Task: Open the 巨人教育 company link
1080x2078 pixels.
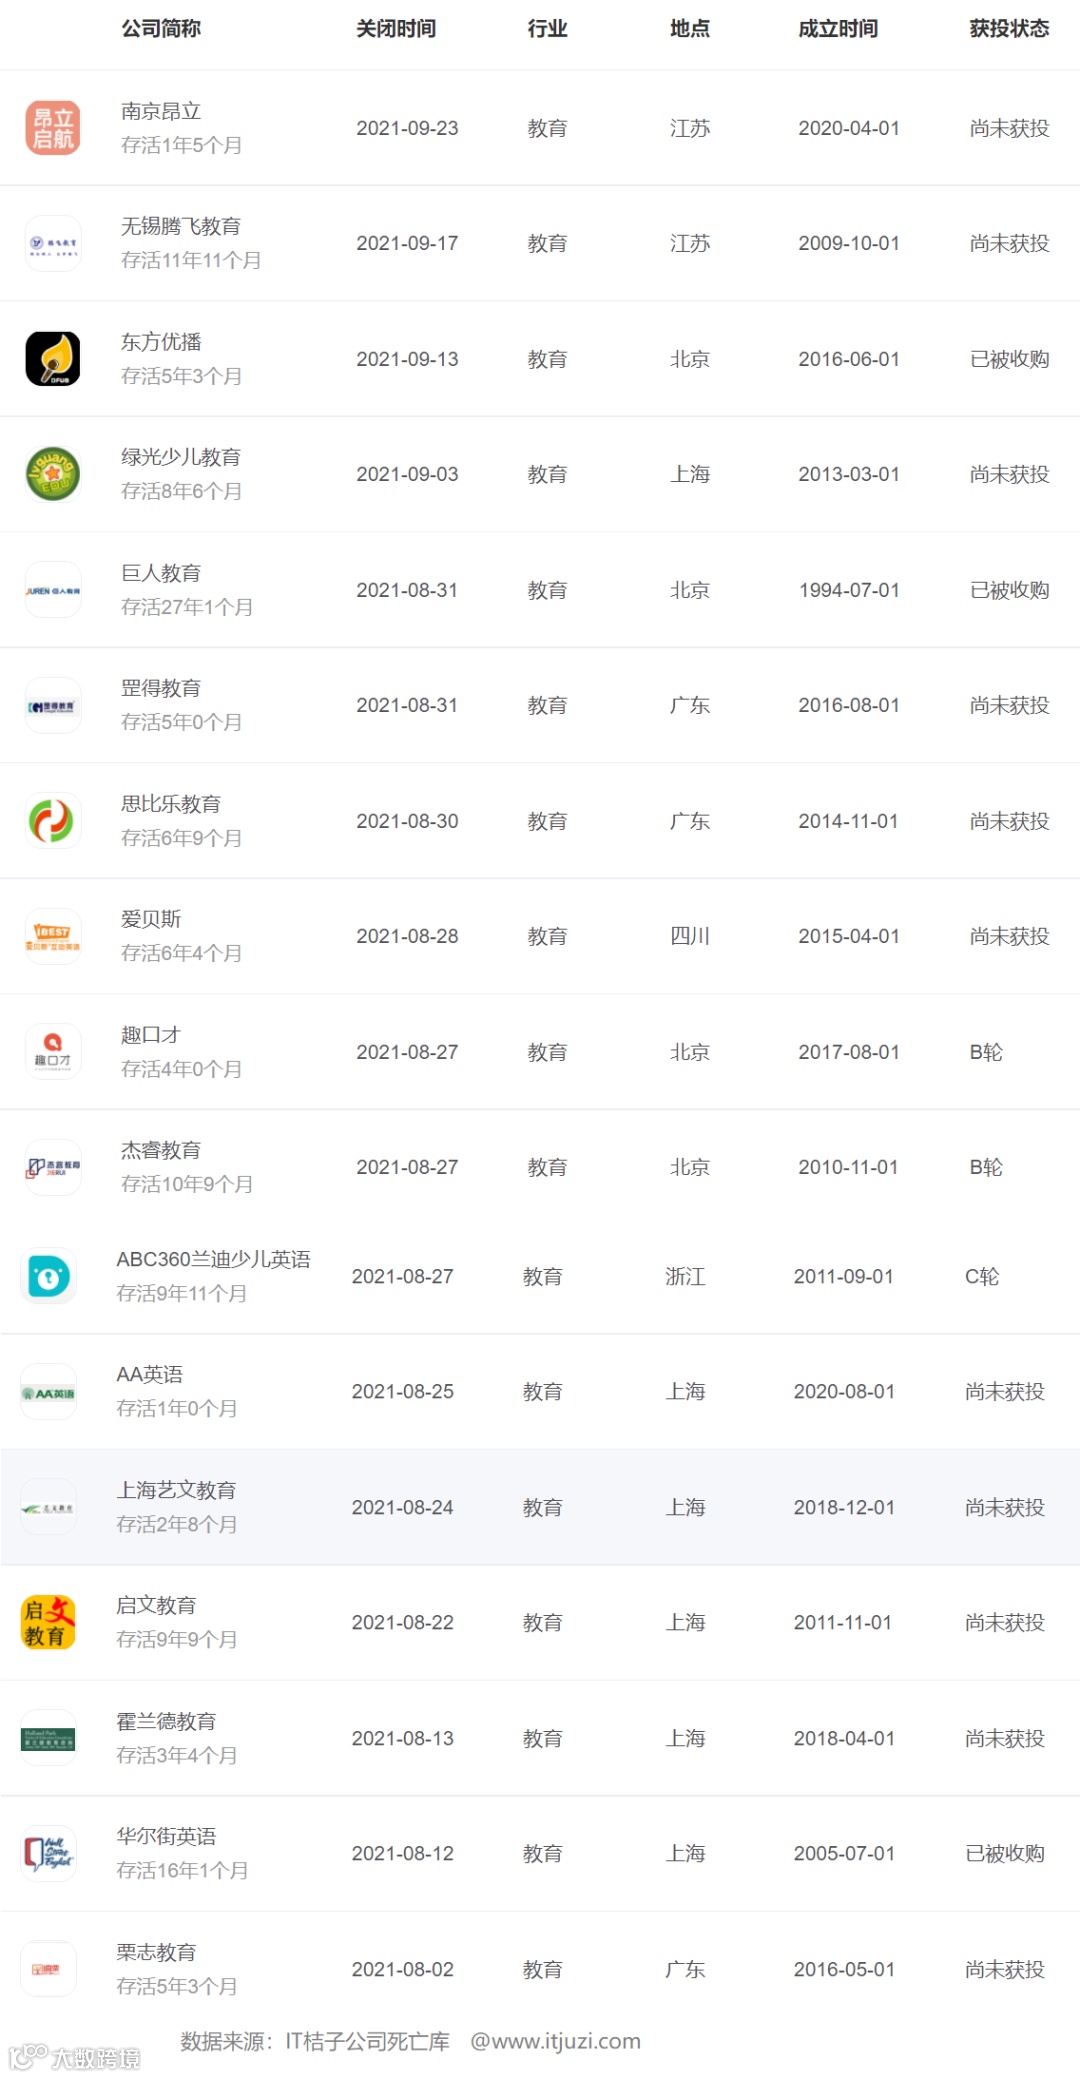Action: pyautogui.click(x=161, y=573)
